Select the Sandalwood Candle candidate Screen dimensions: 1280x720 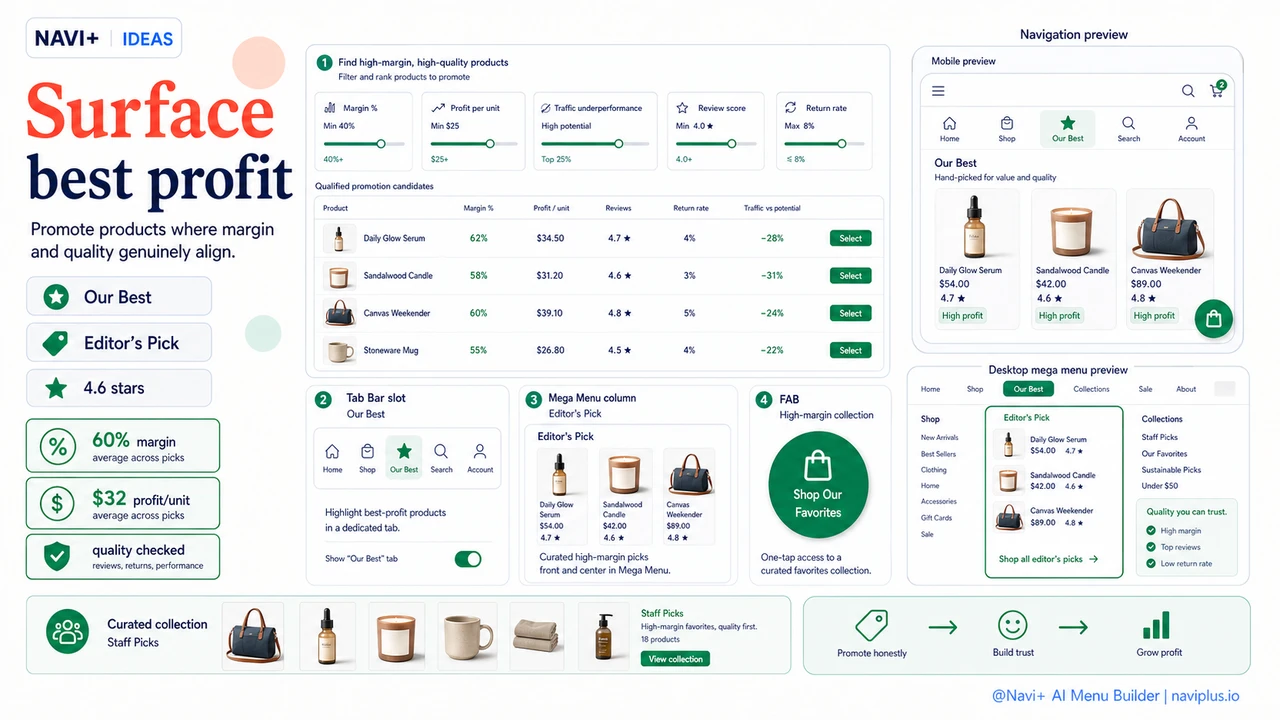pos(850,276)
